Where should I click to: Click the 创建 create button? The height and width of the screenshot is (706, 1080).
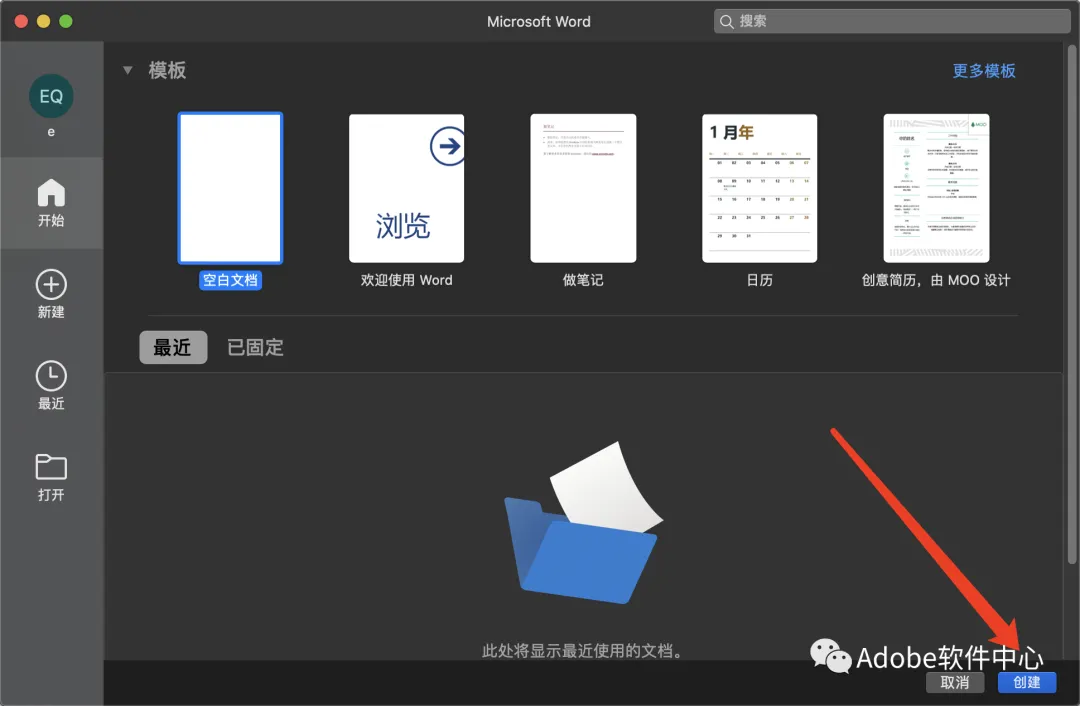tap(1027, 683)
